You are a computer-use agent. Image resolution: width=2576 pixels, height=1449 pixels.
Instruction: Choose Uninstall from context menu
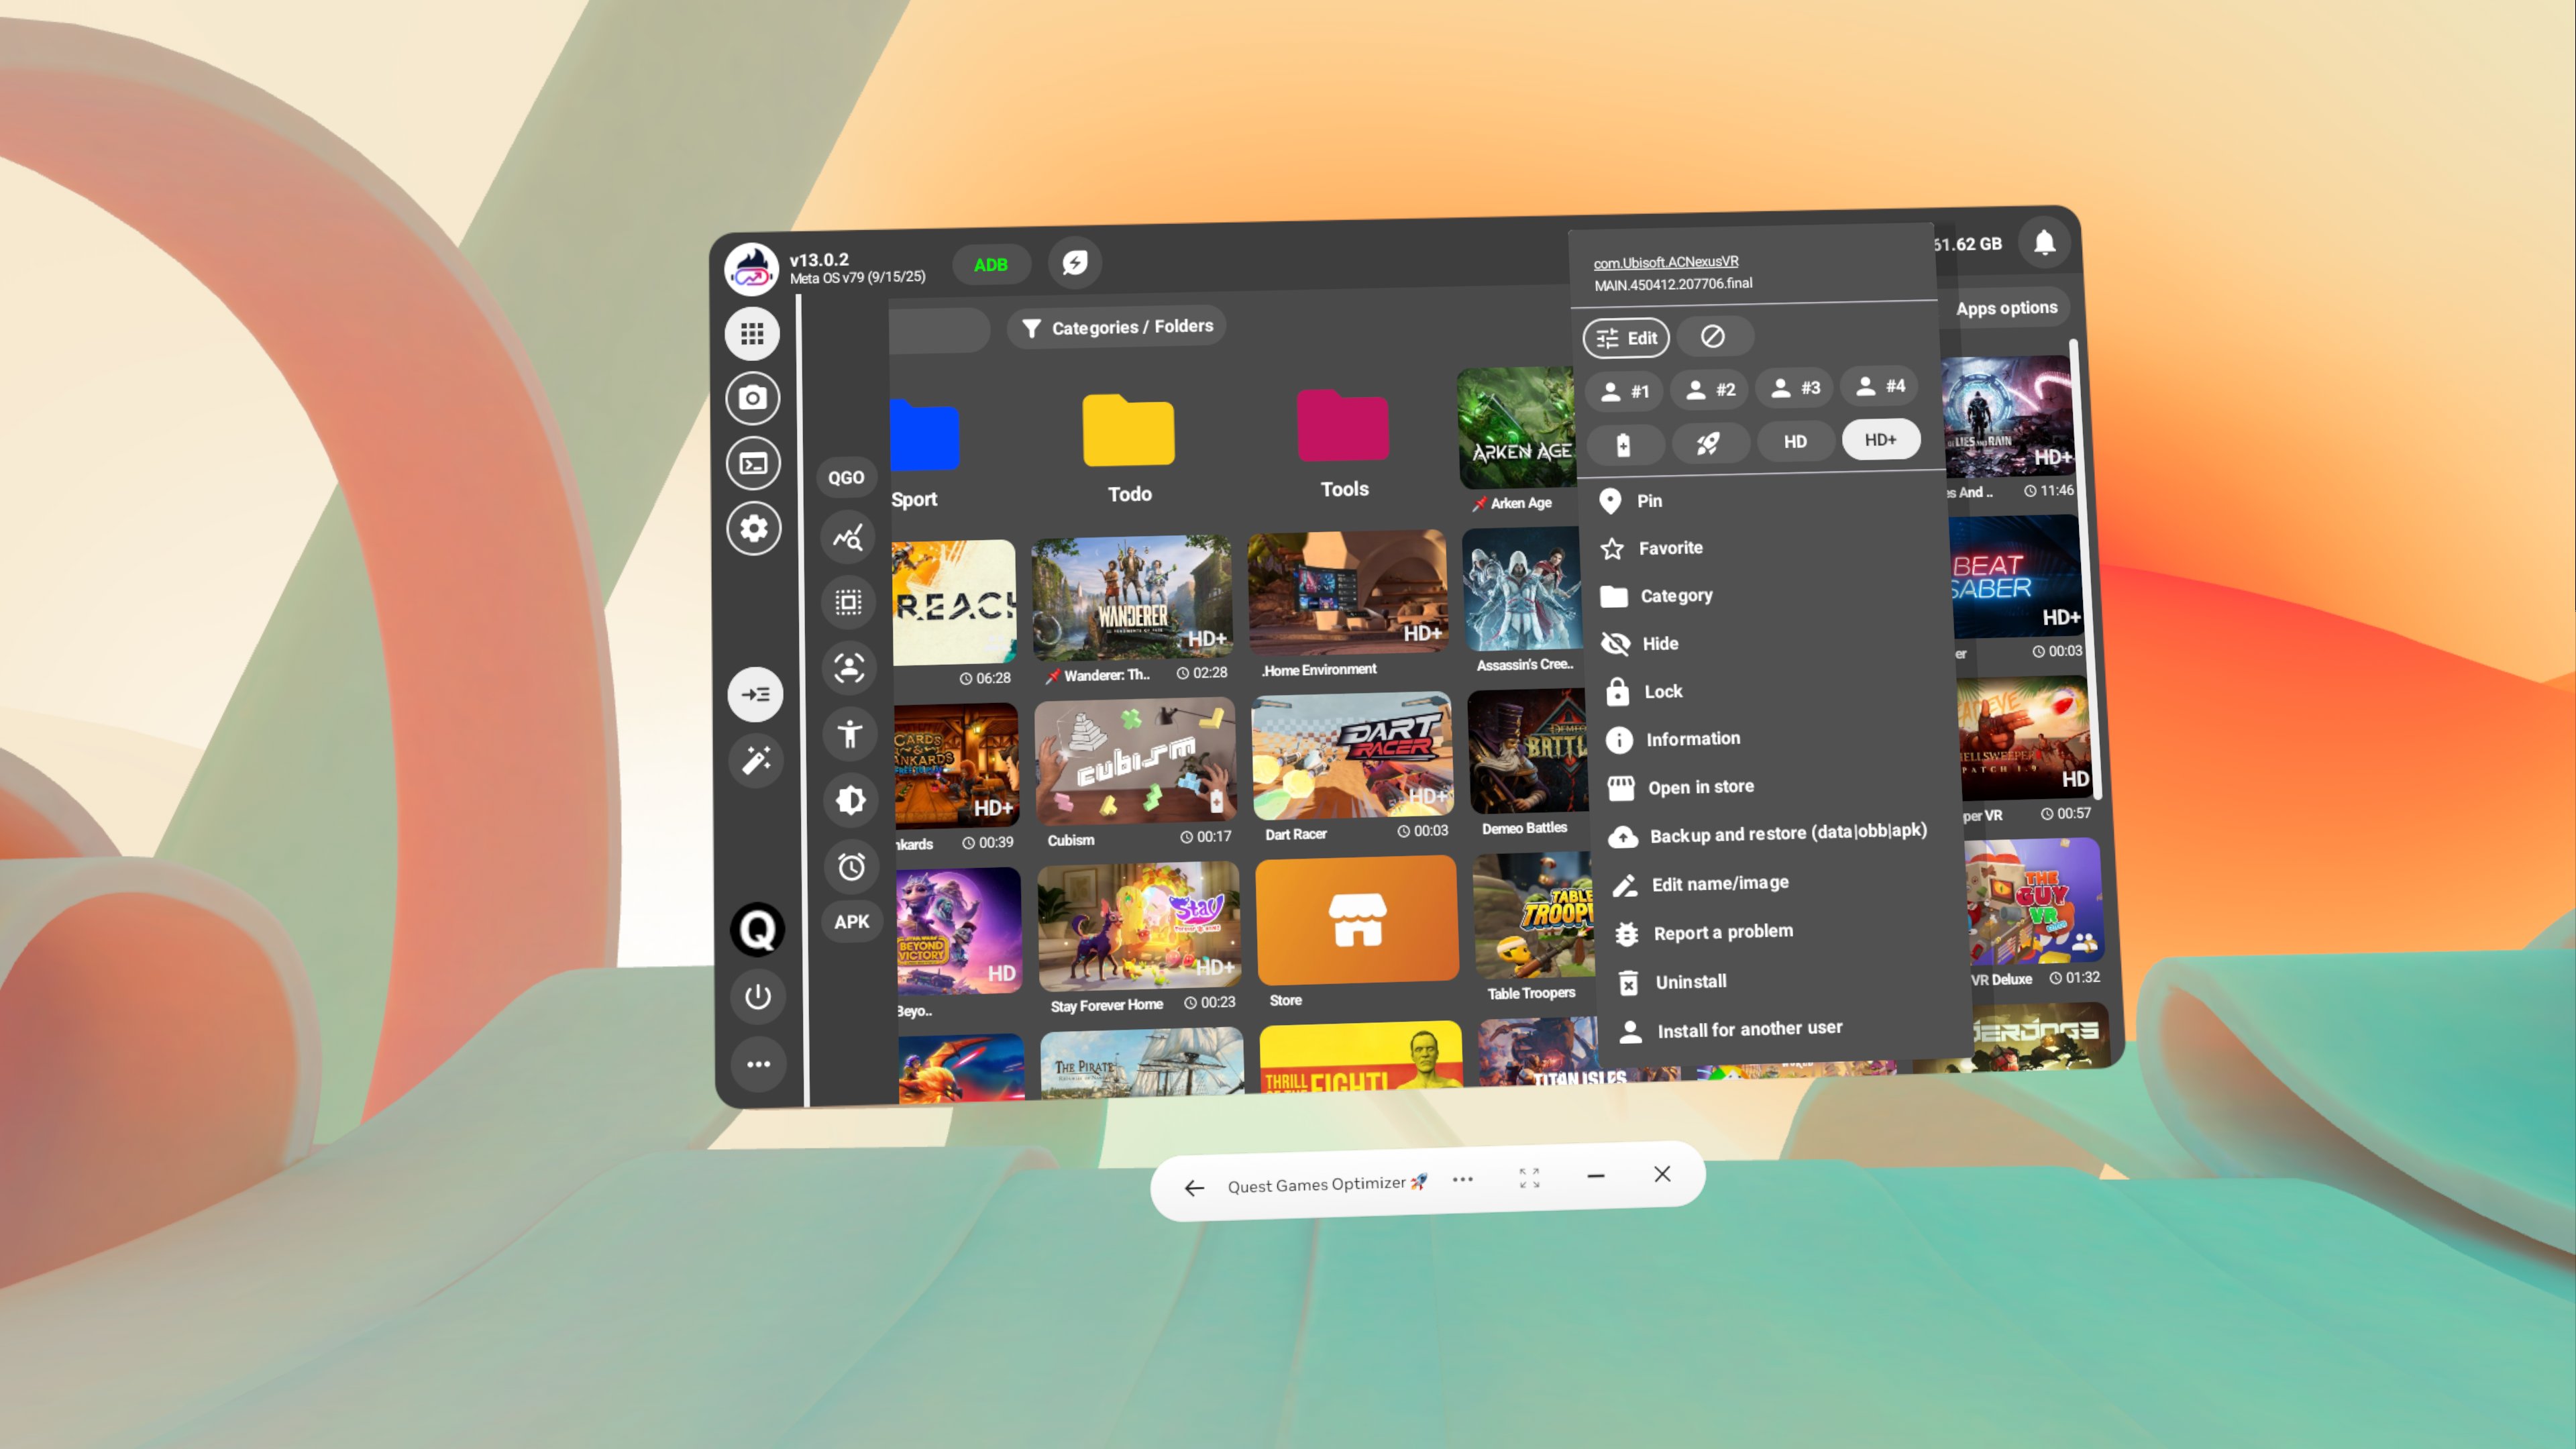[x=1690, y=981]
